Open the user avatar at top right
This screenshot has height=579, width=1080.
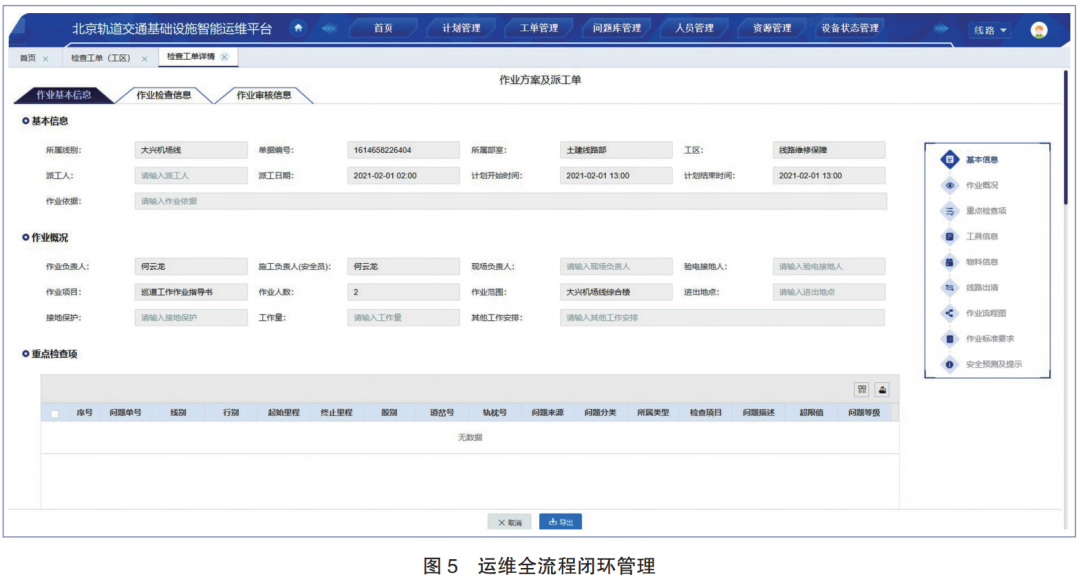coord(1040,27)
